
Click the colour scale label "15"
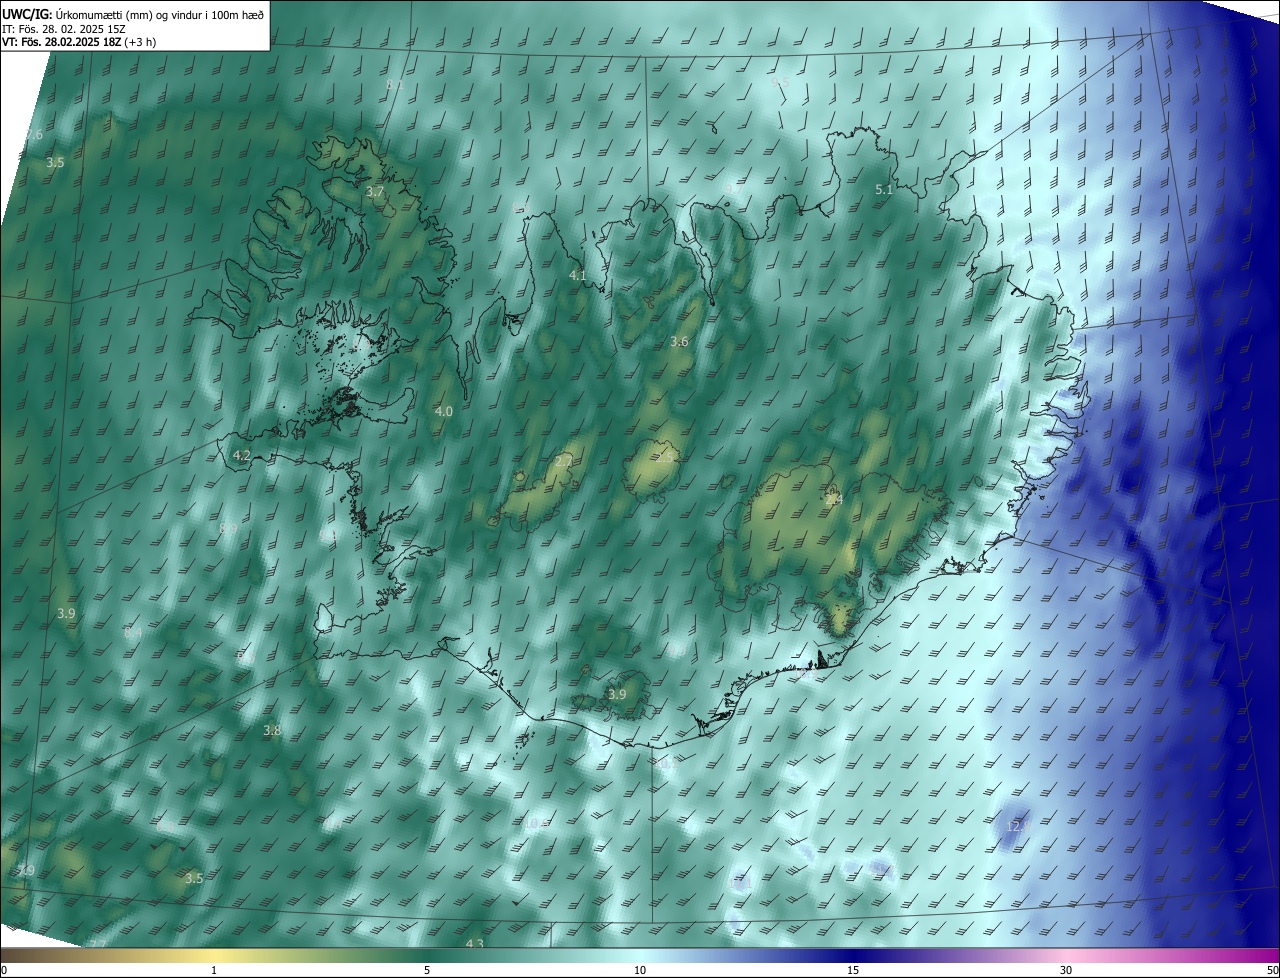click(x=853, y=970)
